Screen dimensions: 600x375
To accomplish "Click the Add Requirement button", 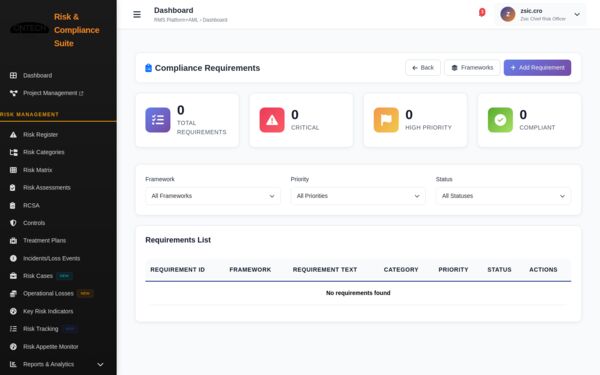I will click(x=537, y=68).
